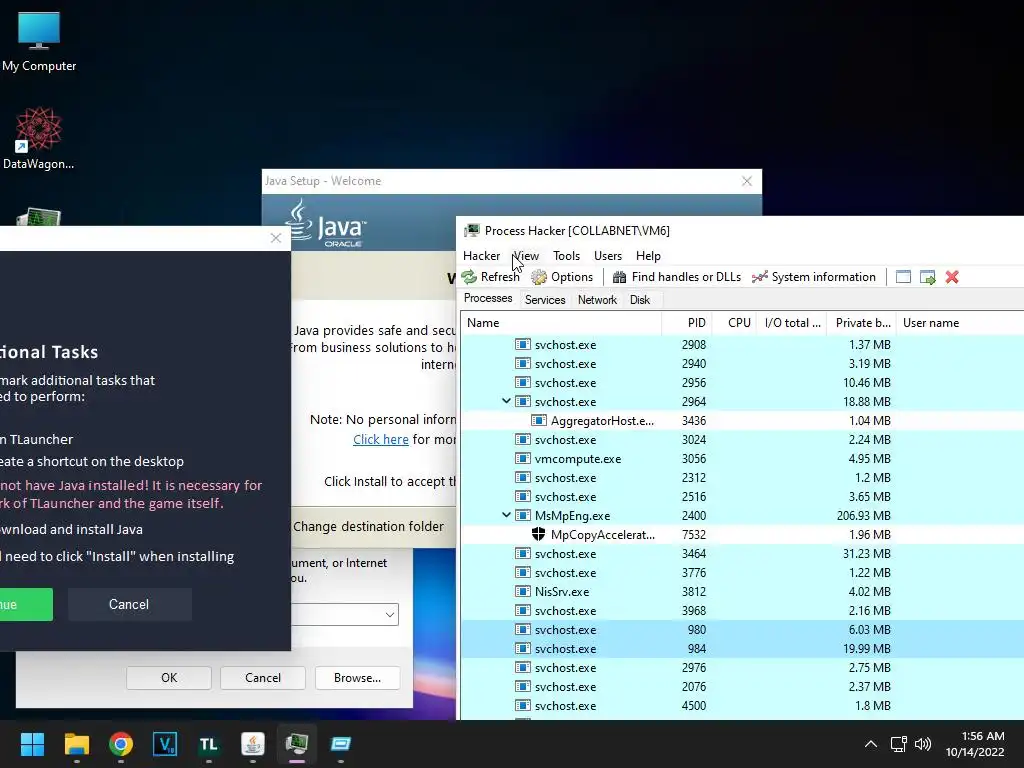Select svchost.exe with PID 2908
The width and height of the screenshot is (1024, 768).
click(742, 345)
